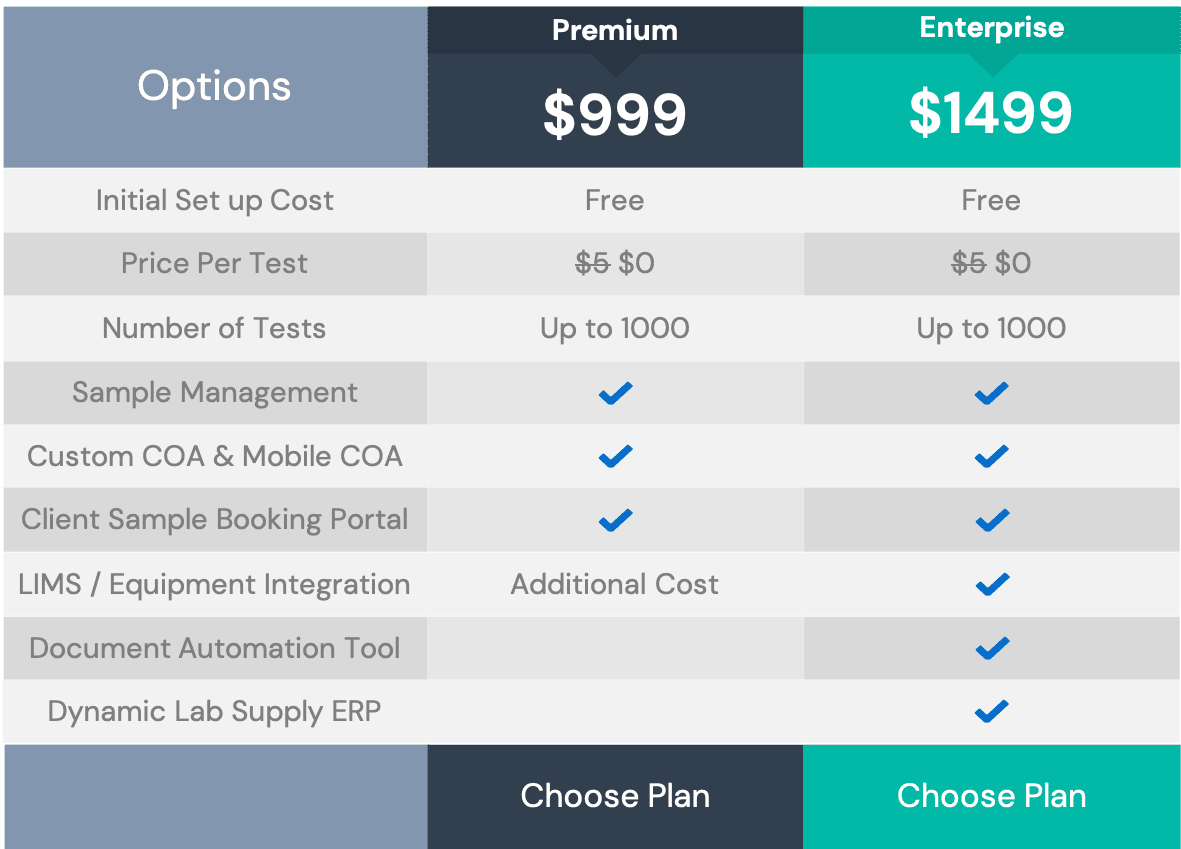
Task: Click Enterprise Dynamic Lab Supply ERP checkmark
Action: pyautogui.click(x=991, y=711)
